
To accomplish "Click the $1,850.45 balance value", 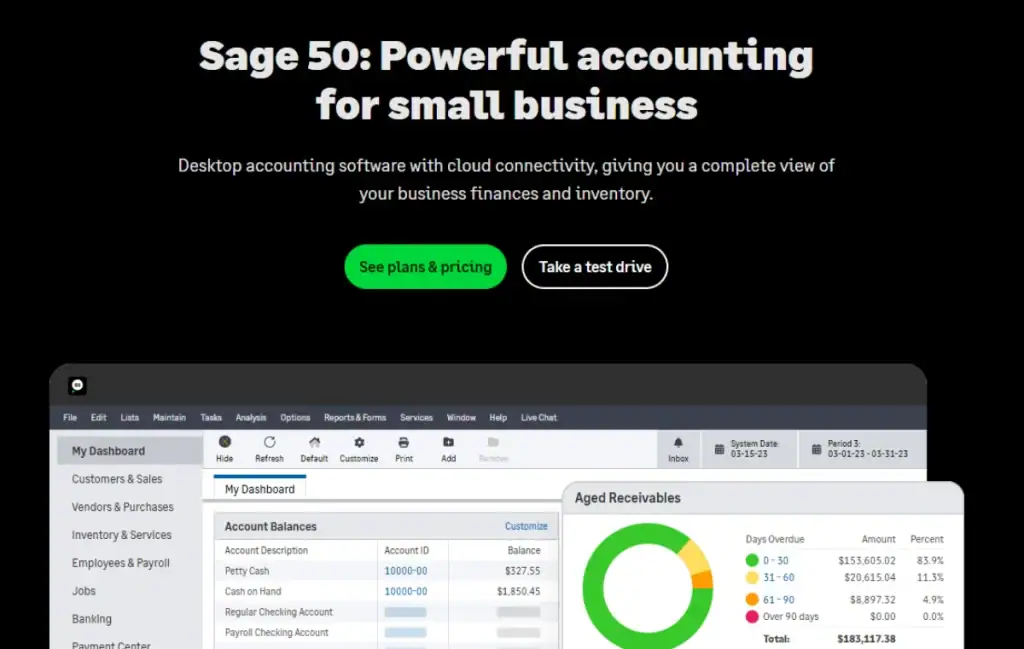I will [519, 592].
